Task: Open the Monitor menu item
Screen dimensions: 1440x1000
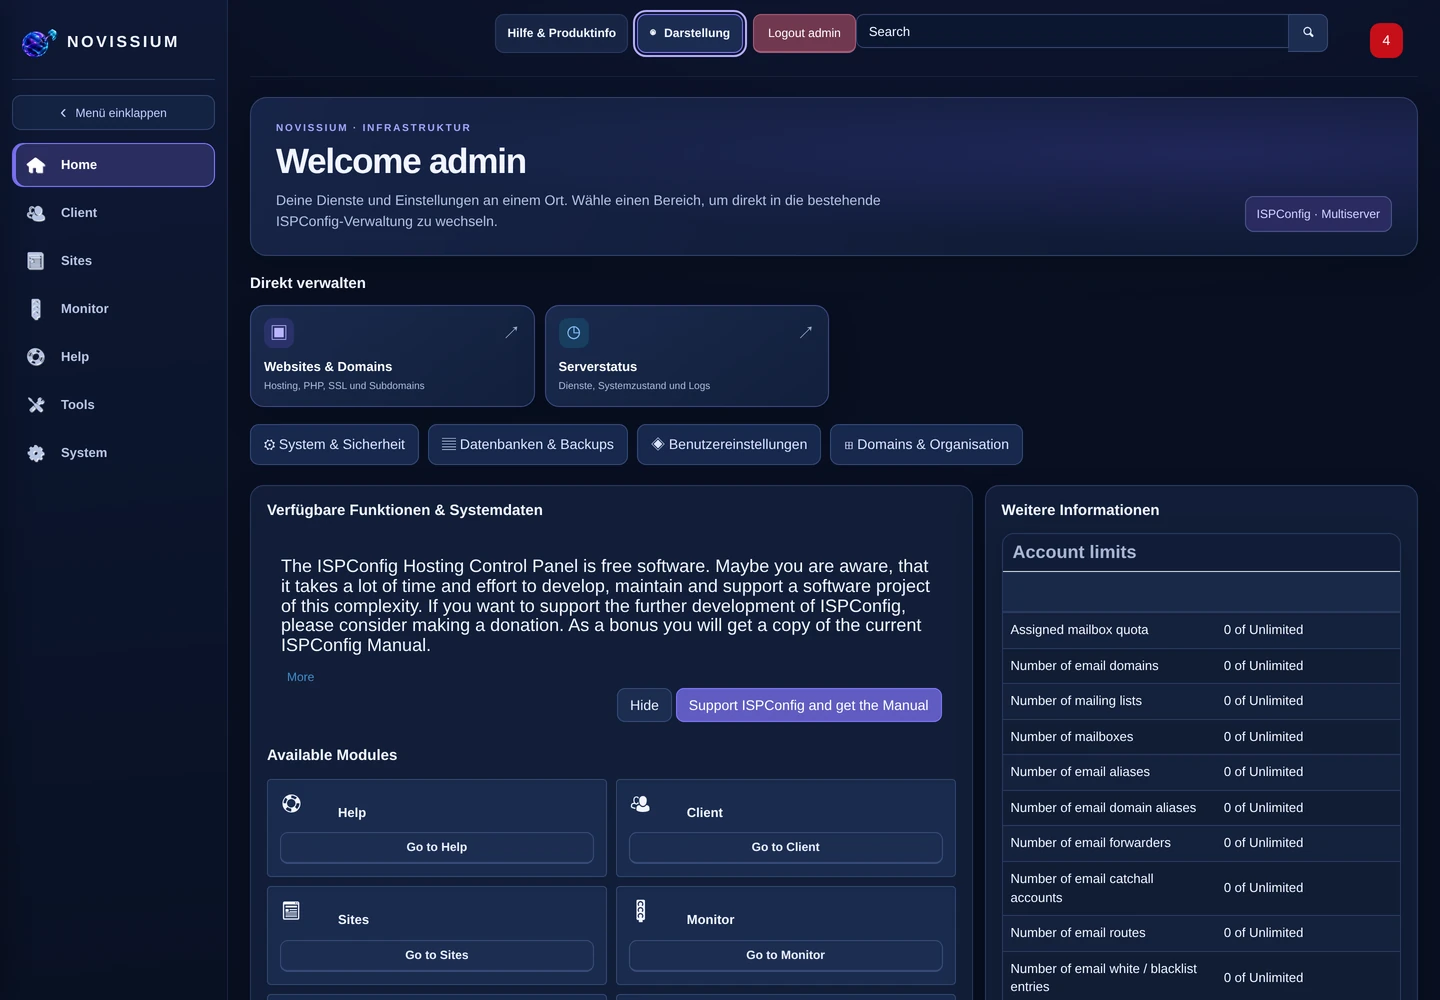Action: (113, 309)
